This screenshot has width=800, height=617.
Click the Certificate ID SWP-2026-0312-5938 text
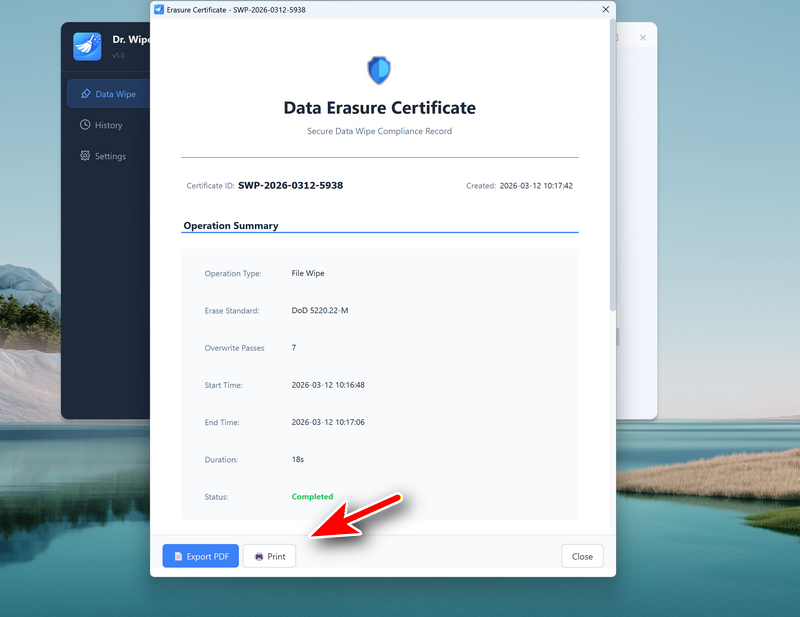290,185
